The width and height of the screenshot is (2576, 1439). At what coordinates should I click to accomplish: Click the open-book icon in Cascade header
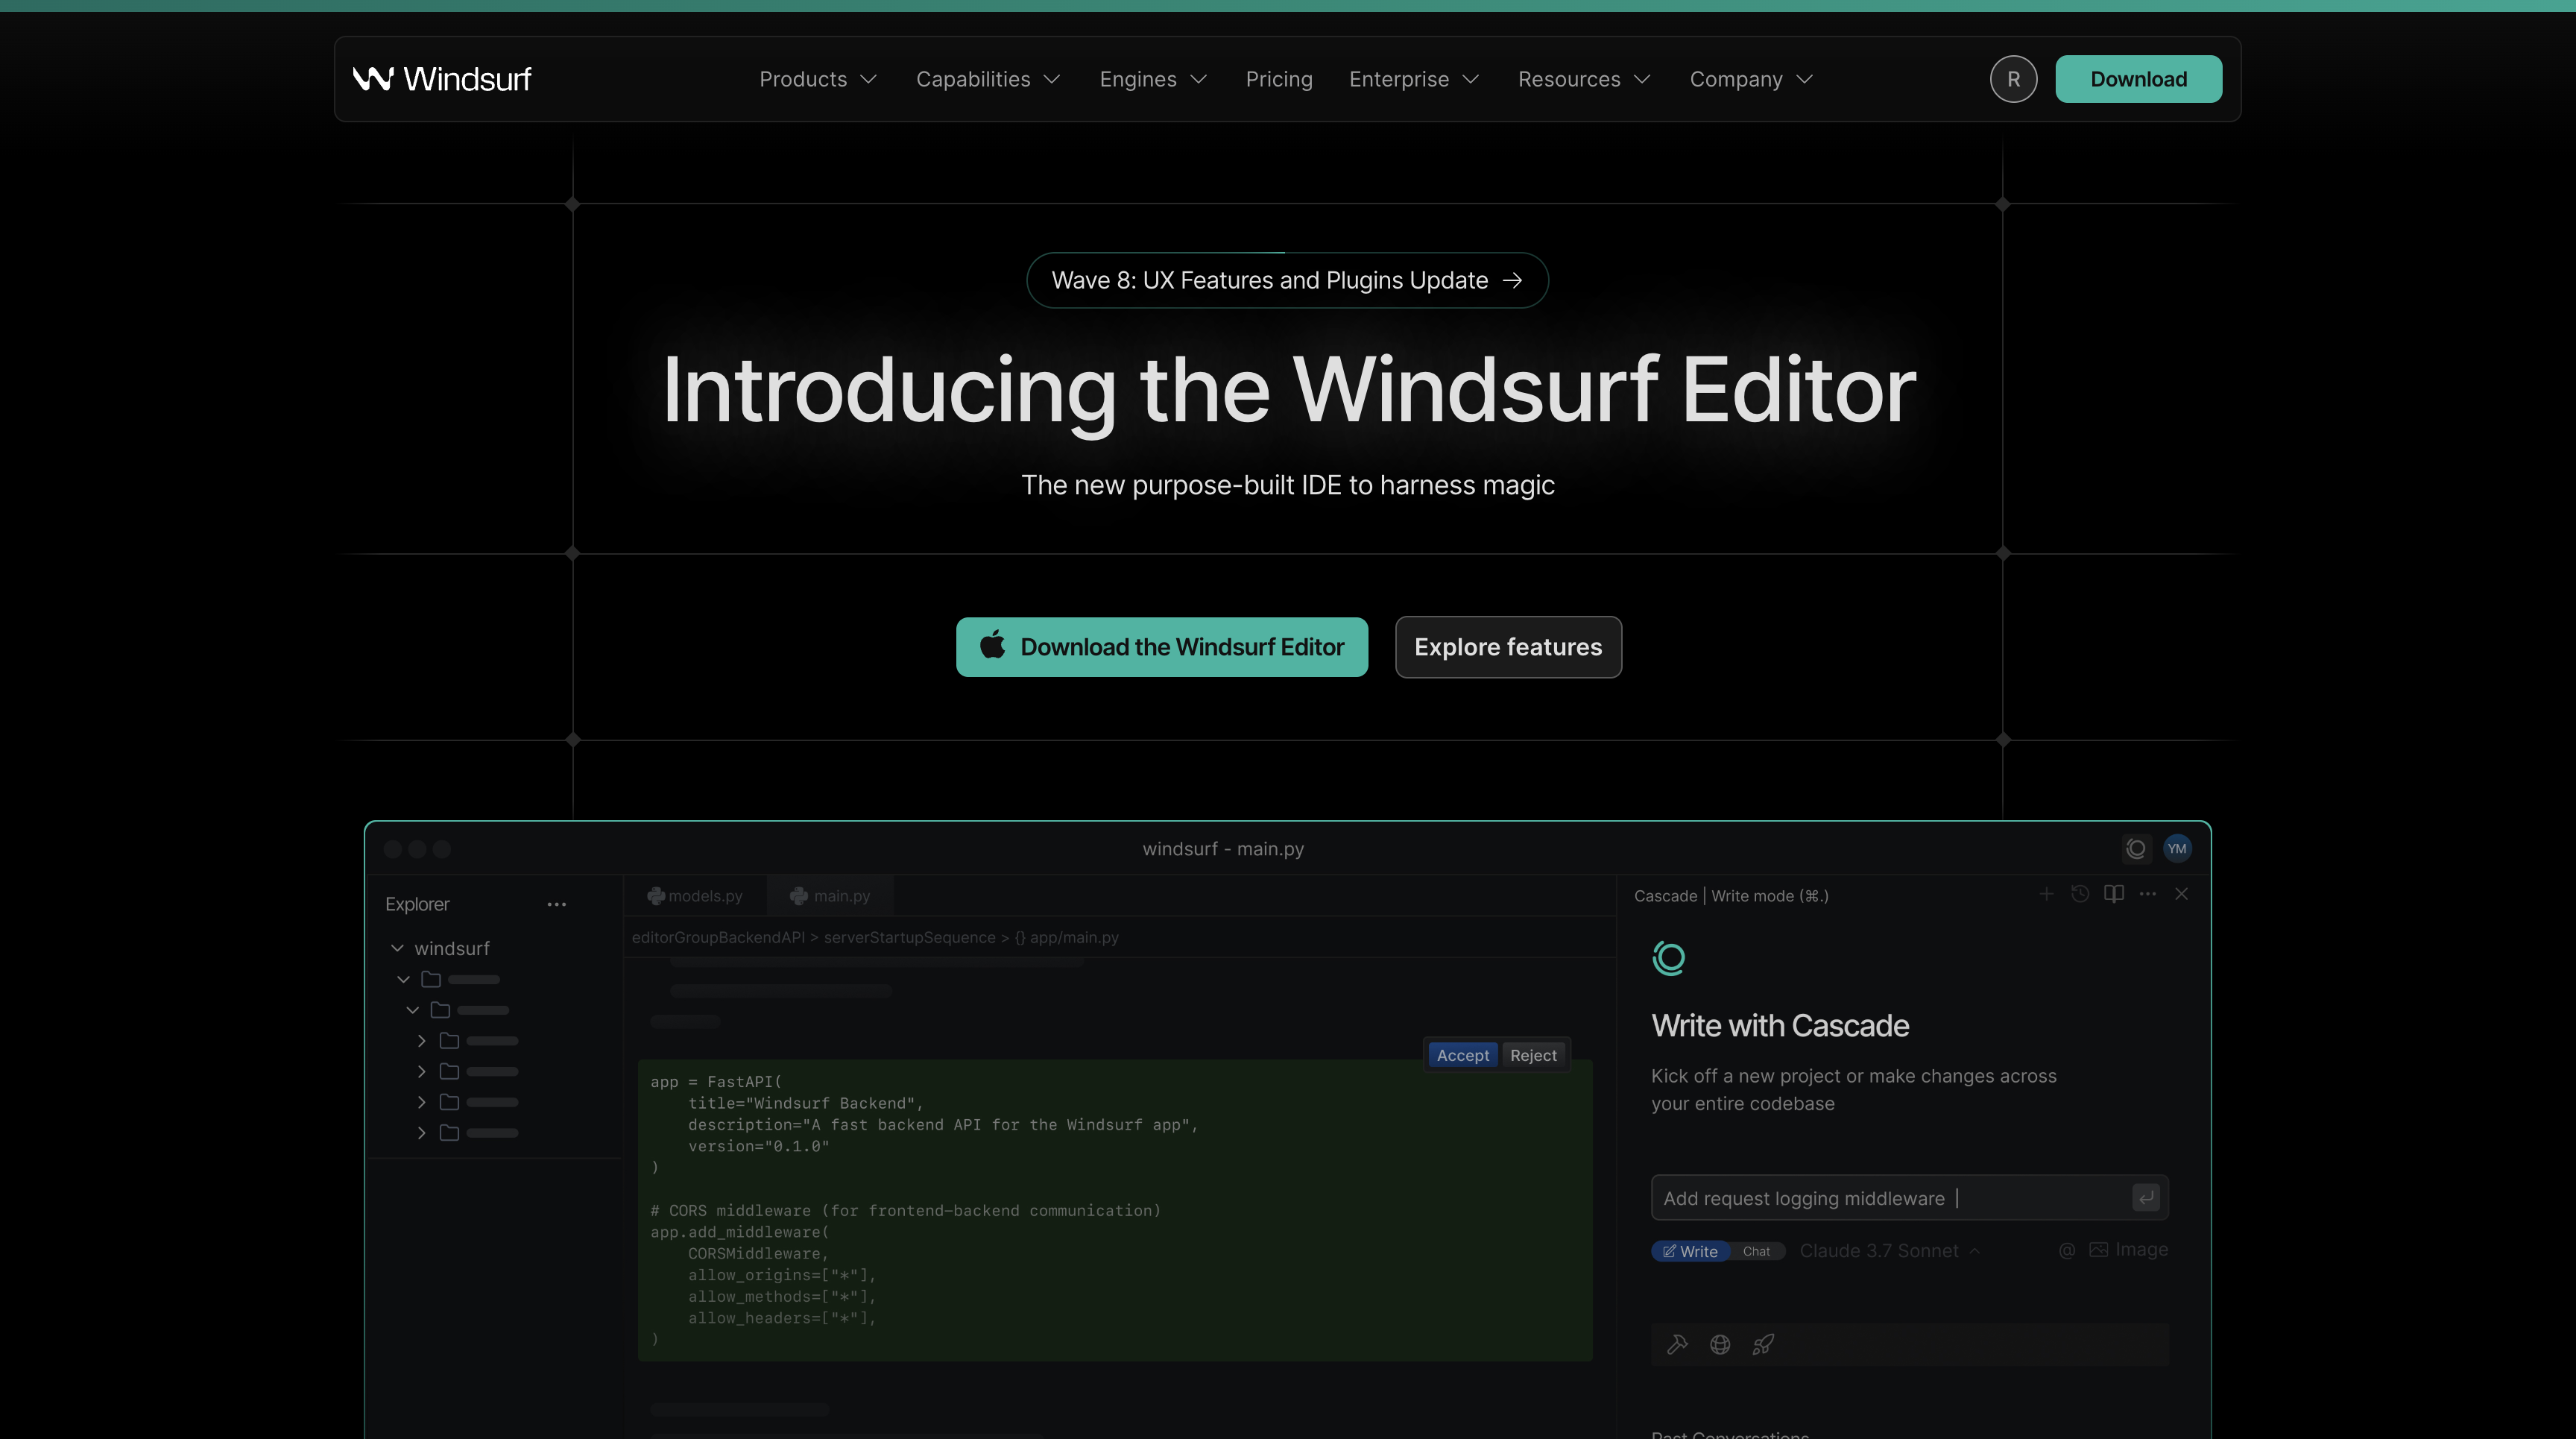[x=2114, y=894]
